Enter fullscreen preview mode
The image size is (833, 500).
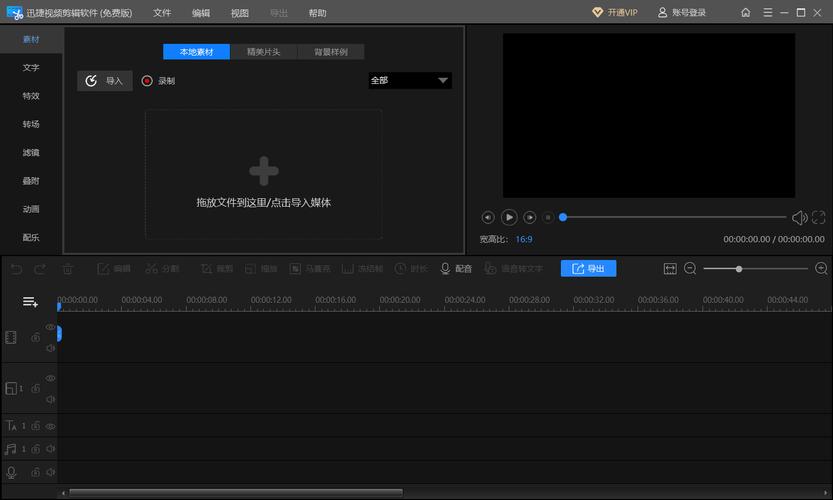point(819,217)
